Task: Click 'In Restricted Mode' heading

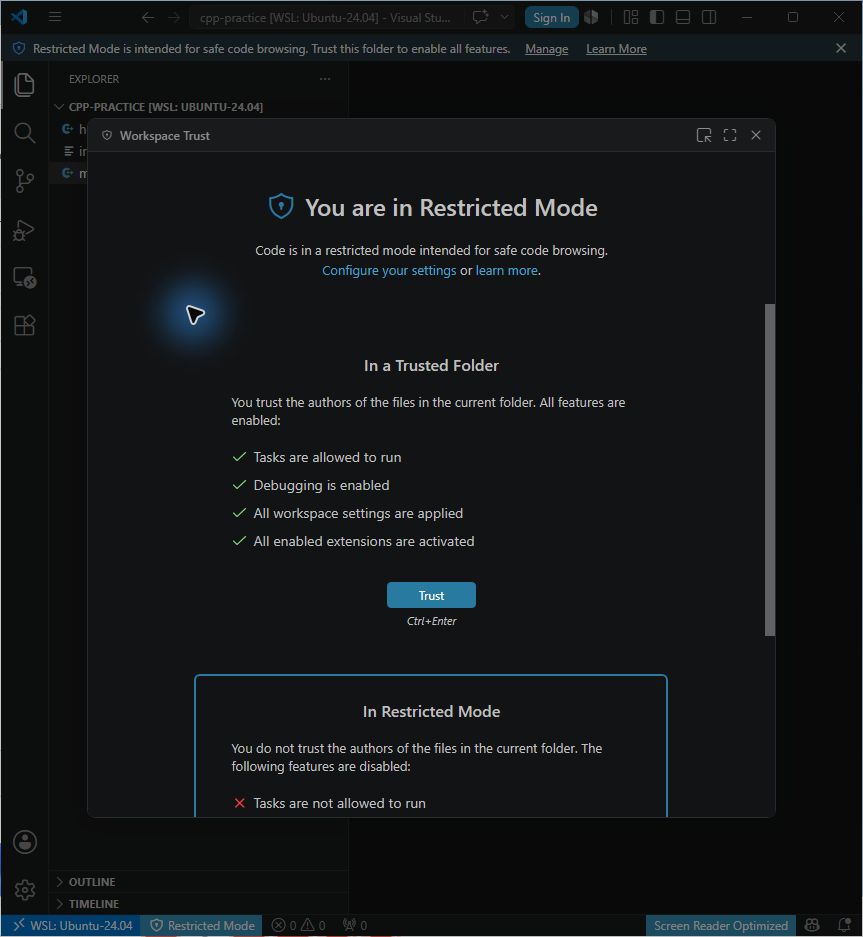Action: coord(432,712)
